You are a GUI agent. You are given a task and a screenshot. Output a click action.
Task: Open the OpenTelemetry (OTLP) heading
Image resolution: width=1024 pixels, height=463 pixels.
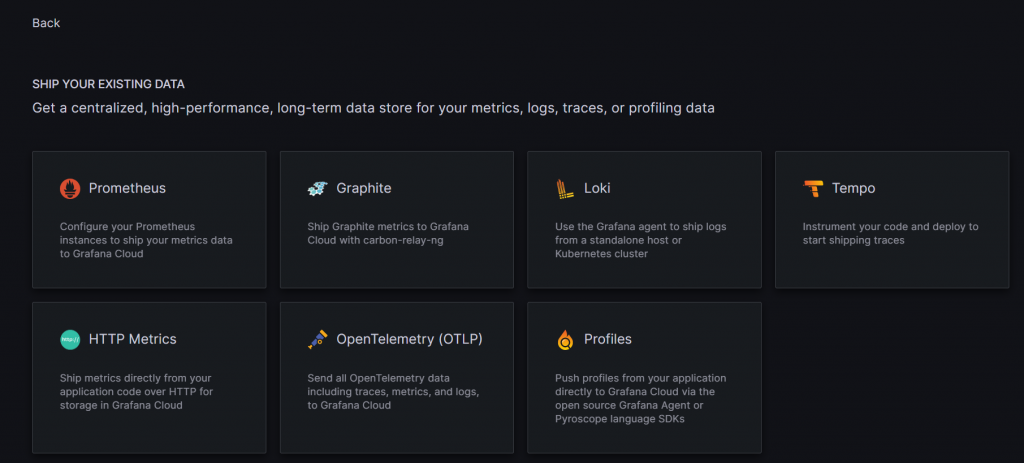[x=409, y=339]
